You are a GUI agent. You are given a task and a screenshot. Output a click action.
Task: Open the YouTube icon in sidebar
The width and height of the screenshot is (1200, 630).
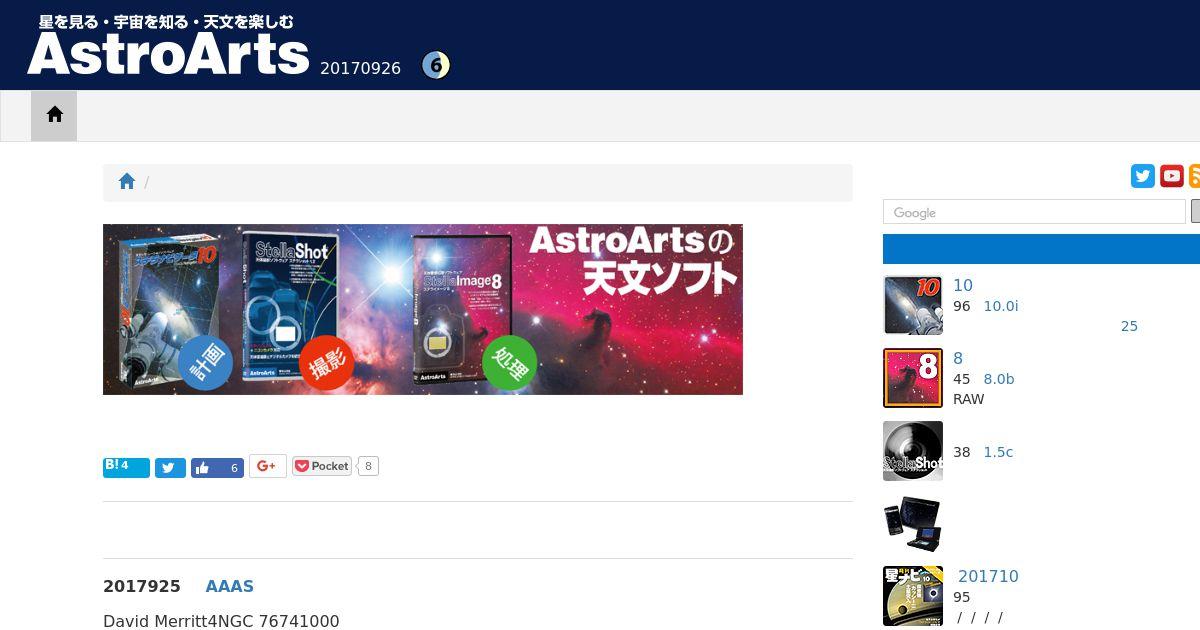click(x=1172, y=176)
